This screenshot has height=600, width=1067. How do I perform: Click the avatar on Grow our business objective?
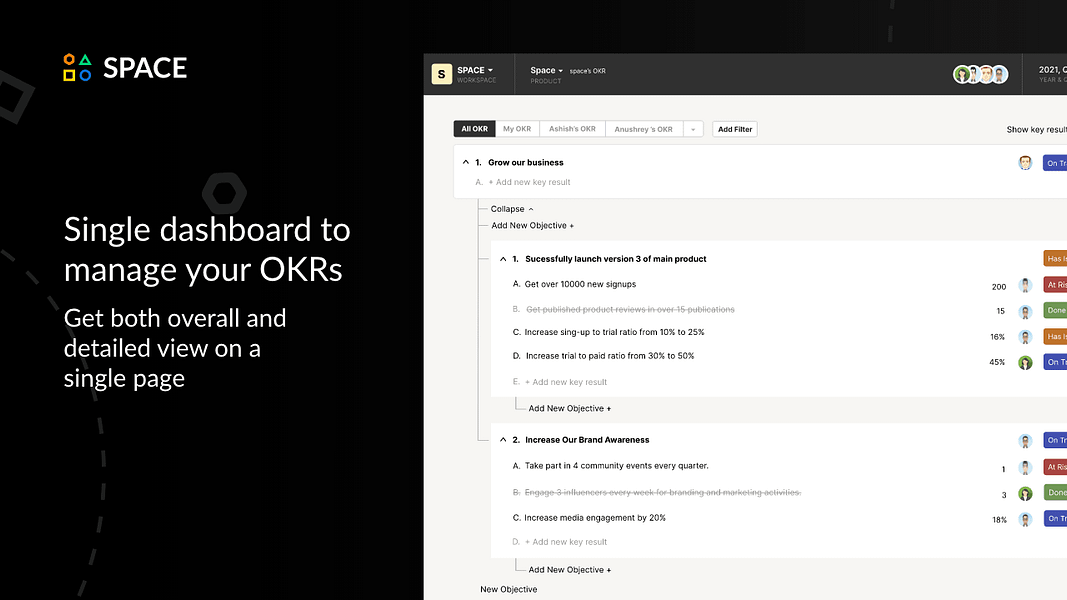coord(1025,162)
